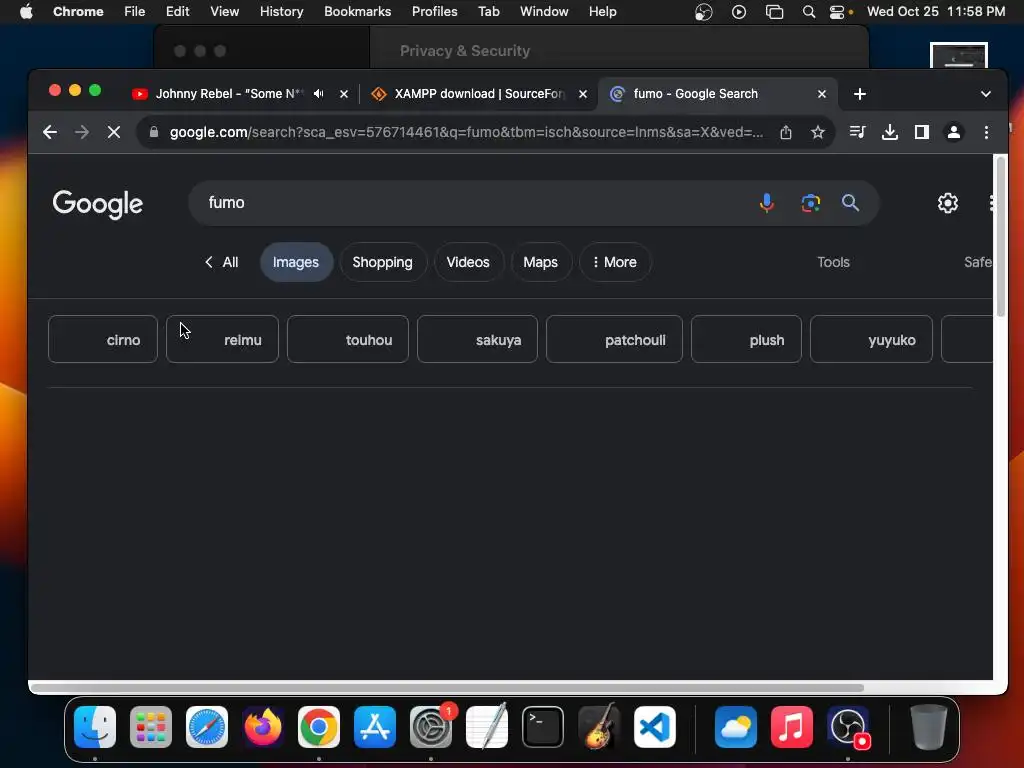1024x768 pixels.
Task: Click the browser forward arrow
Action: click(82, 133)
